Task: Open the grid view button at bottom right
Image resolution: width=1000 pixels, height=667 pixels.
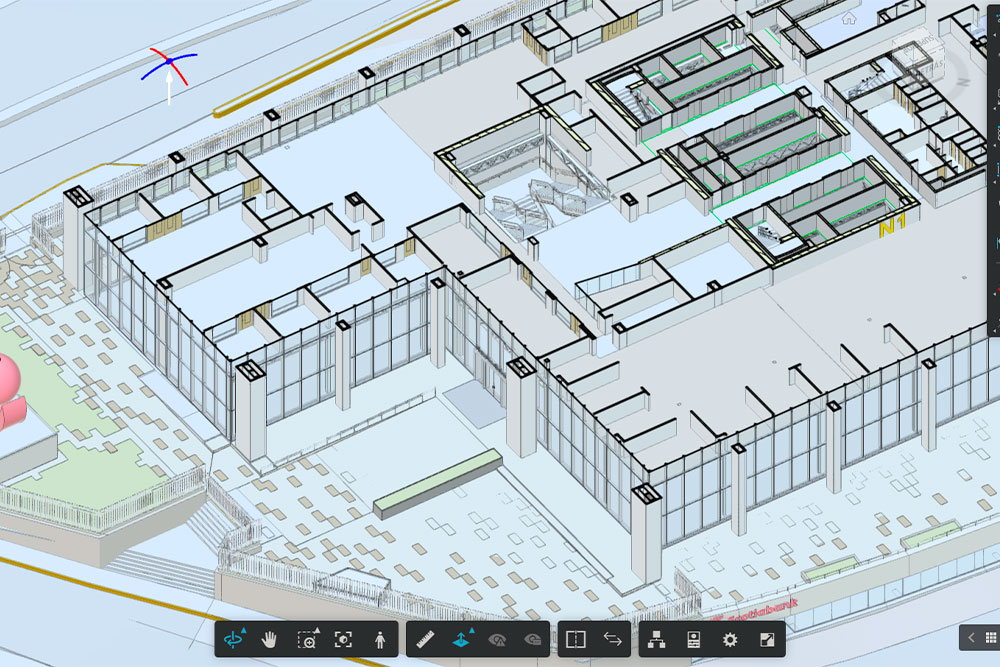Action: click(990, 637)
